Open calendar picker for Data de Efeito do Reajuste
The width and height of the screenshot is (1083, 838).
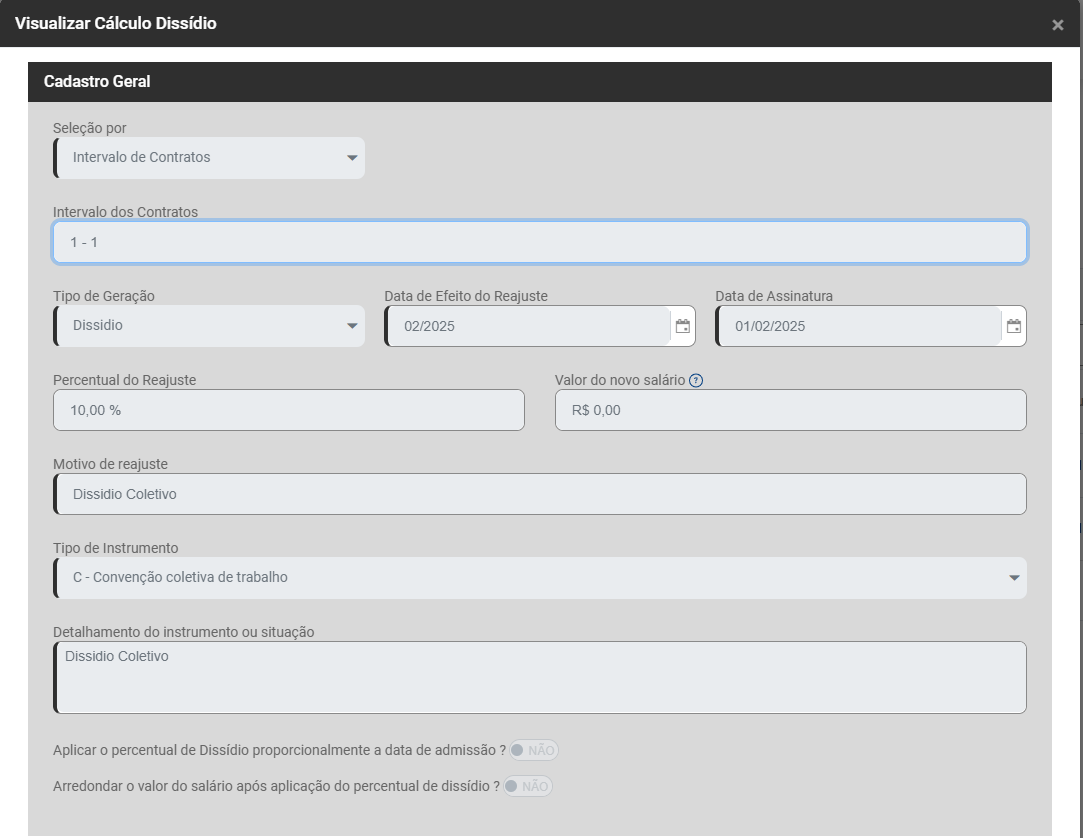tap(682, 326)
